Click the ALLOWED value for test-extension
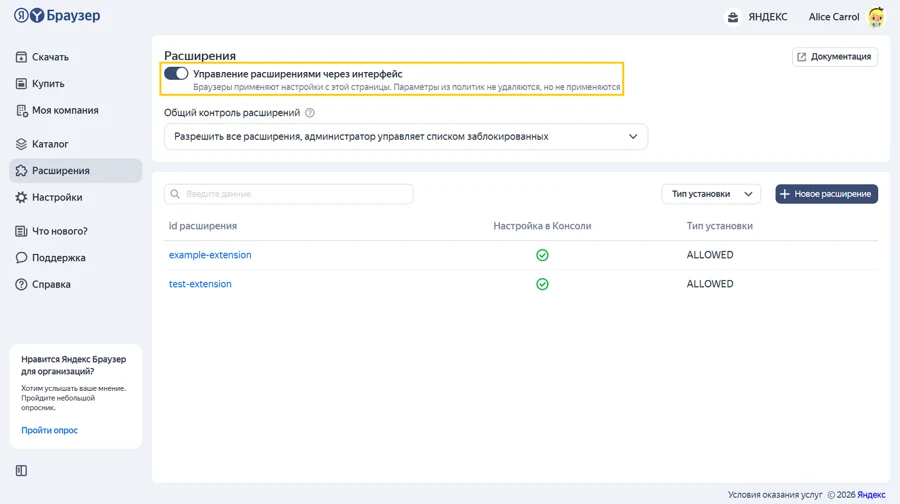The image size is (900, 504). coord(710,284)
